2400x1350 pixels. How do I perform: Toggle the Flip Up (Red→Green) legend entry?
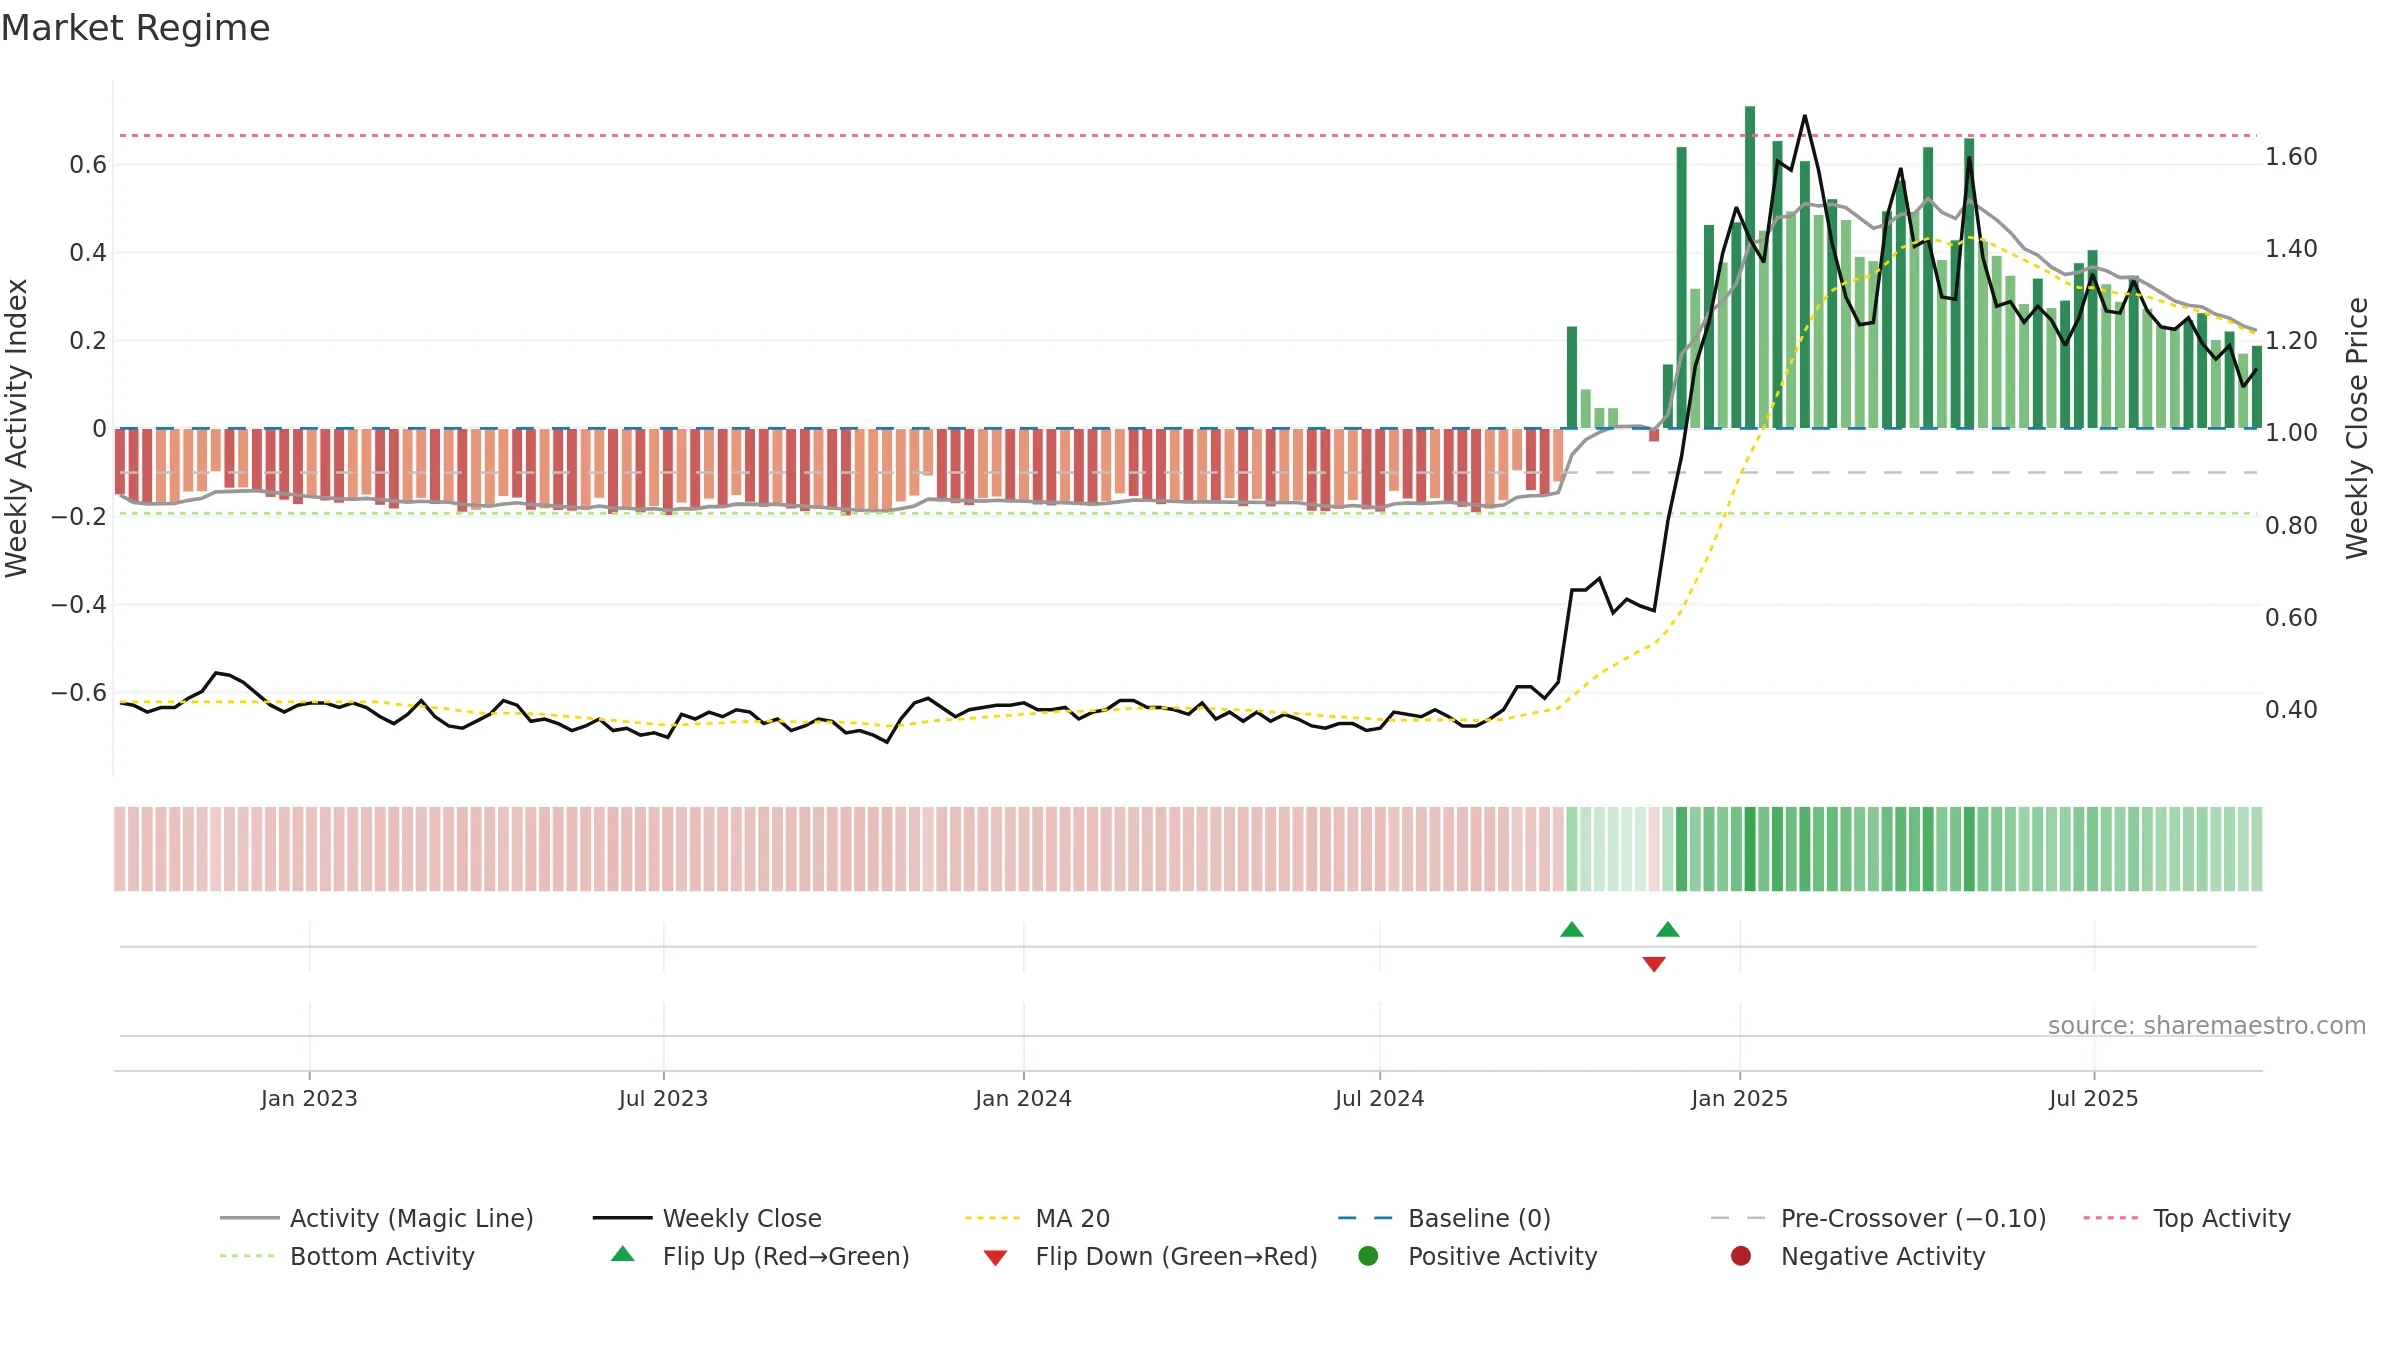pyautogui.click(x=760, y=1256)
